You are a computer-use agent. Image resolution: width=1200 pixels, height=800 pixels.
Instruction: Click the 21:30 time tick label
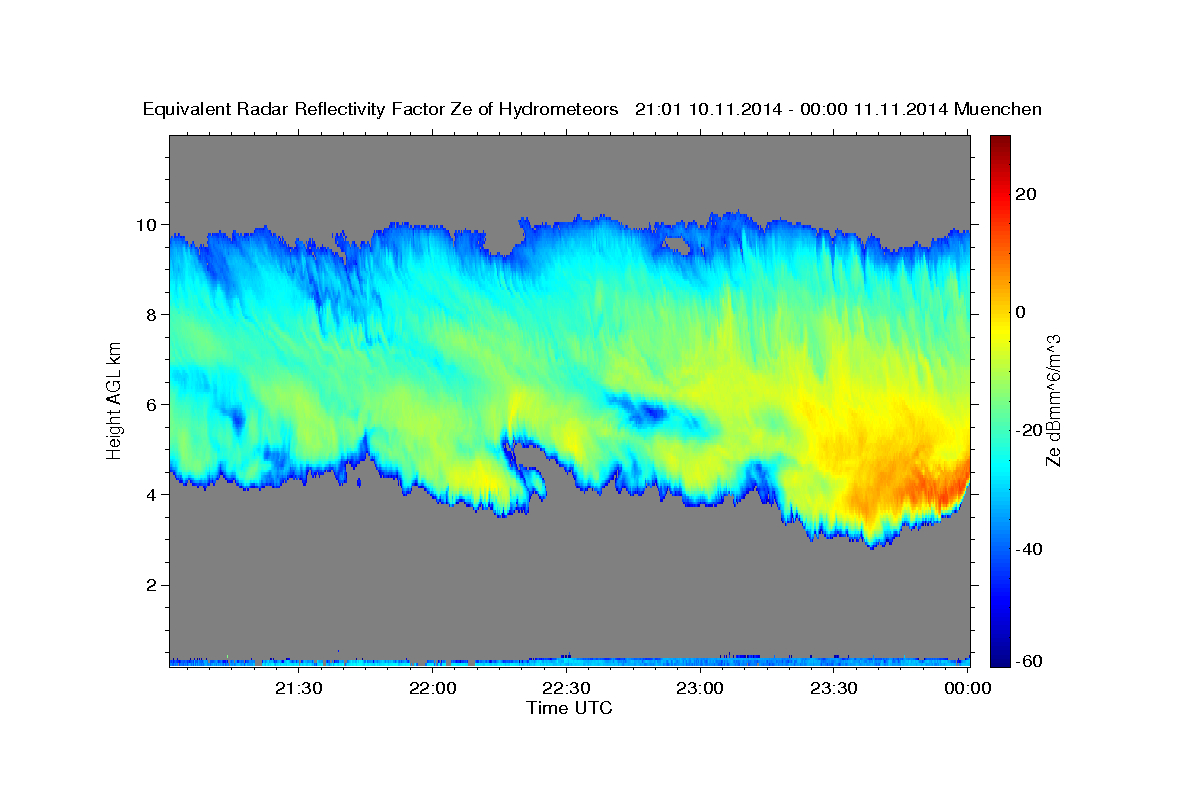pyautogui.click(x=299, y=688)
